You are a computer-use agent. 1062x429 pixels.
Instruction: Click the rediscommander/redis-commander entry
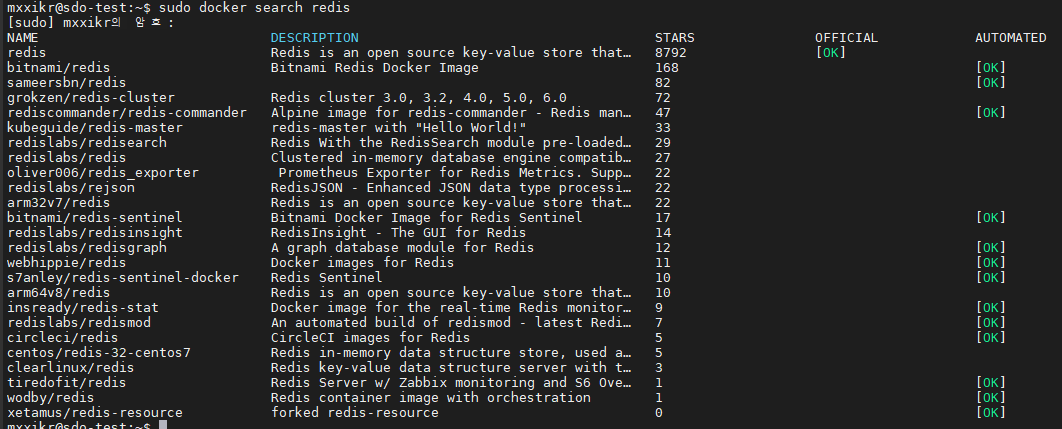pos(126,112)
